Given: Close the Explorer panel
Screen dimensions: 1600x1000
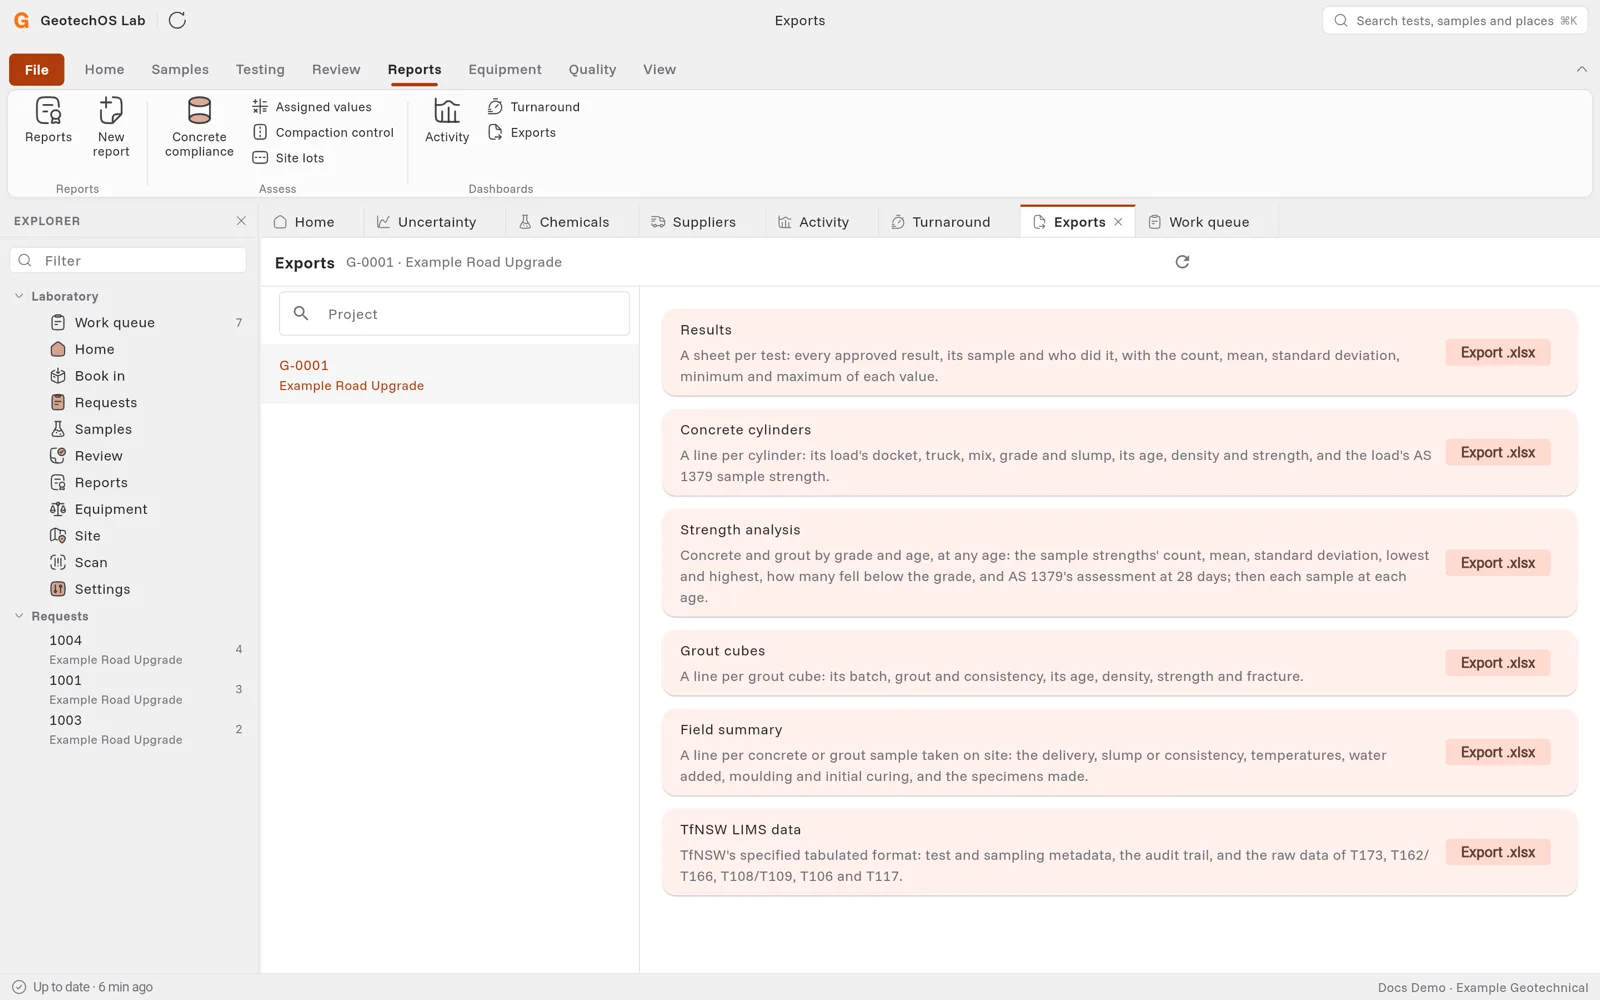Looking at the screenshot, I should pos(241,221).
